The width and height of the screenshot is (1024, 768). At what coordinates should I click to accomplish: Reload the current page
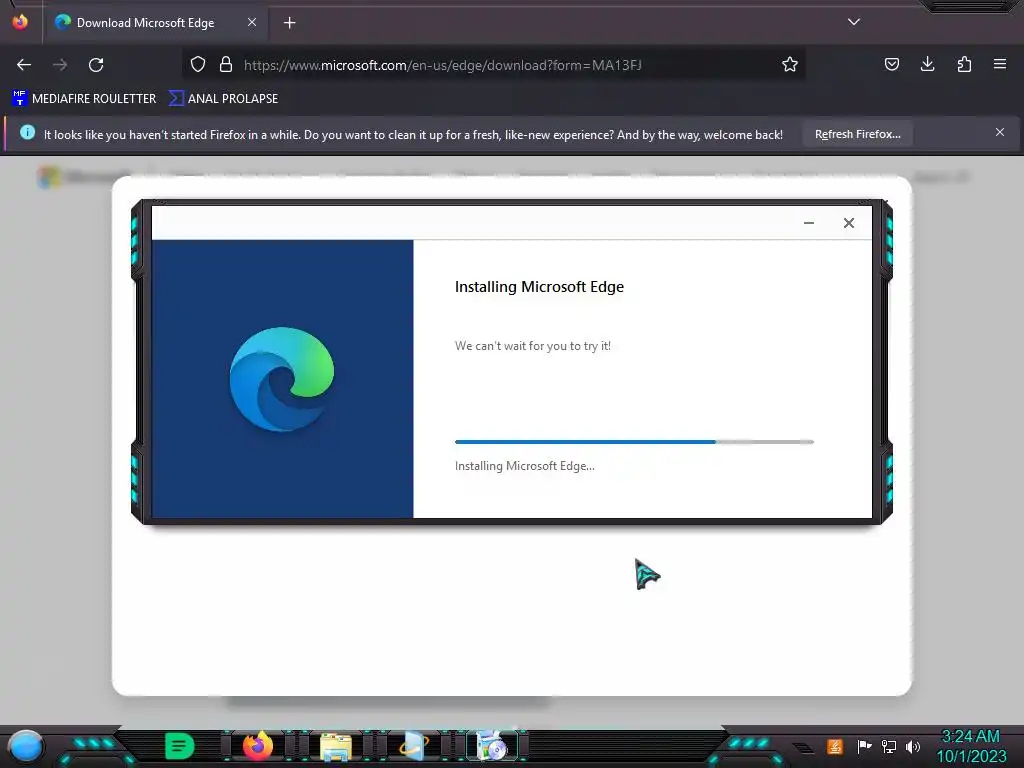(x=96, y=65)
